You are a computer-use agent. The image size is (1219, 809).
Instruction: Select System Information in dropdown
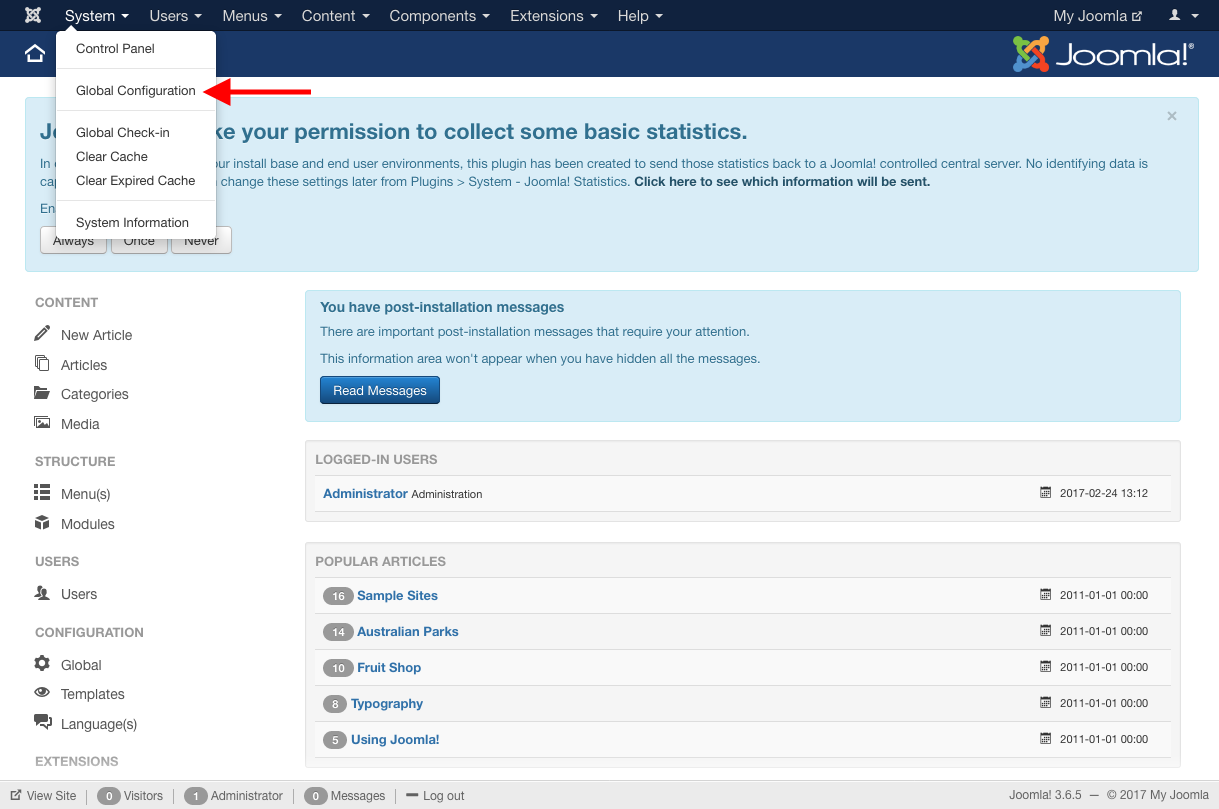pyautogui.click(x=132, y=223)
